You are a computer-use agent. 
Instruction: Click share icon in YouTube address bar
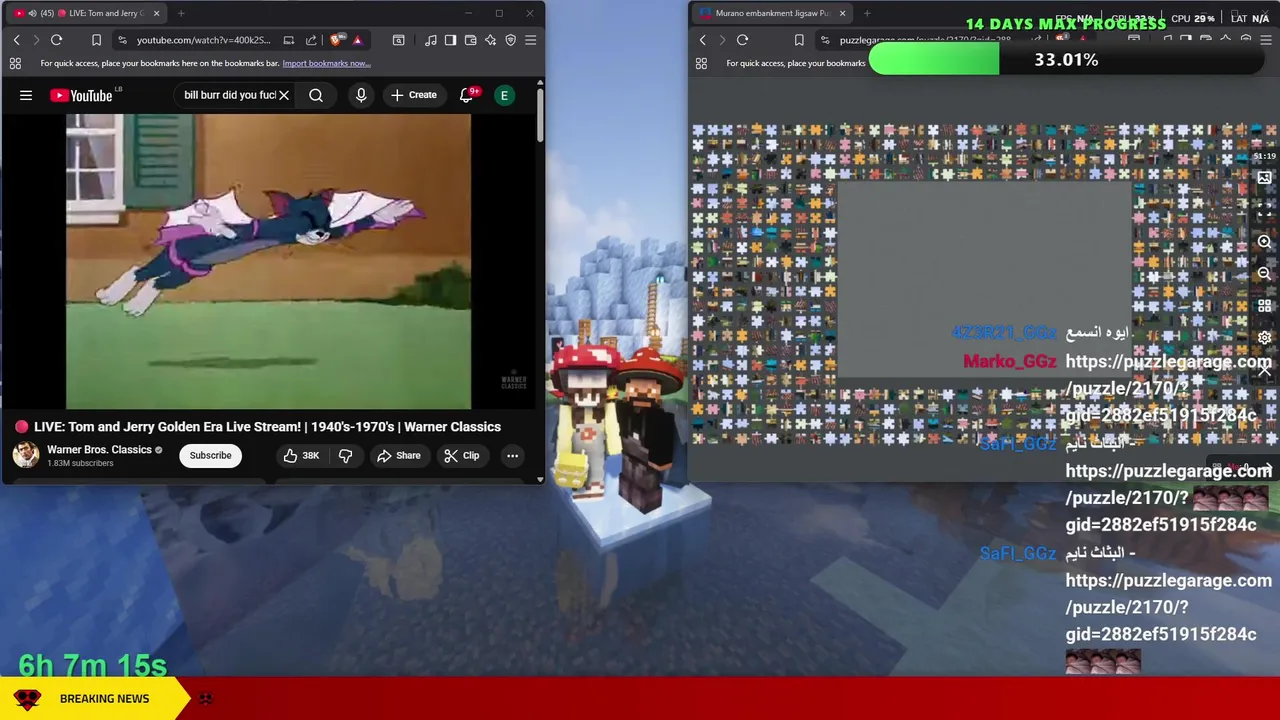[x=311, y=40]
